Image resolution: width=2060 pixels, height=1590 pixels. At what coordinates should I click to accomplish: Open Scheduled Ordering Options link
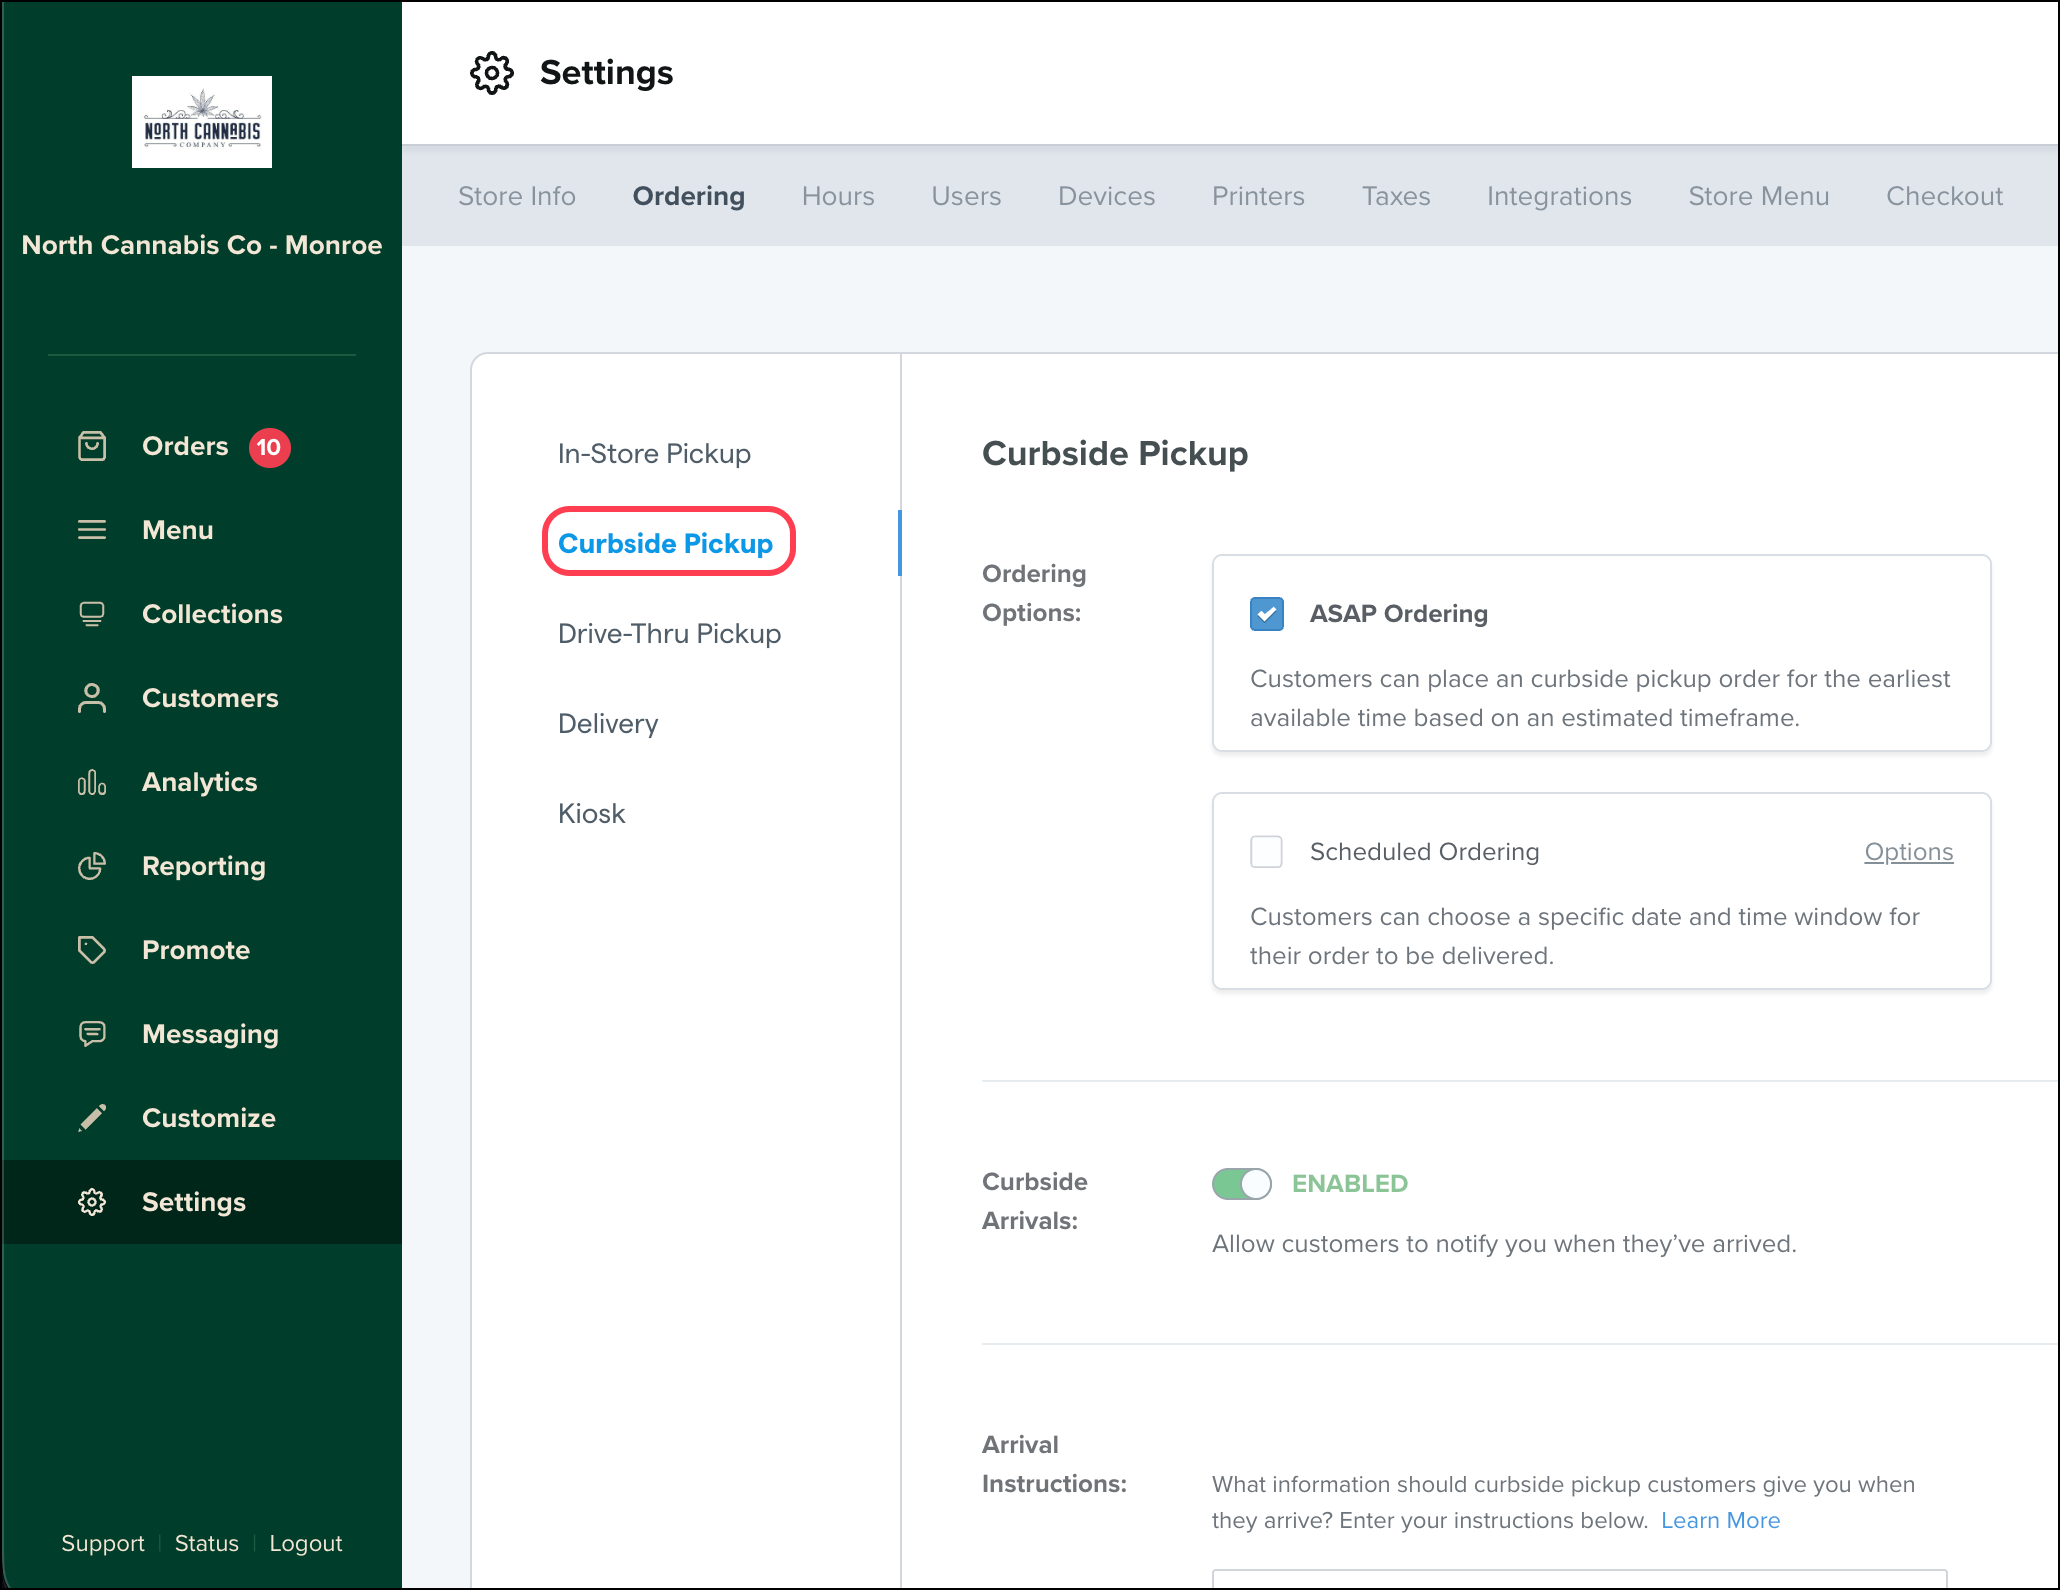[x=1909, y=852]
